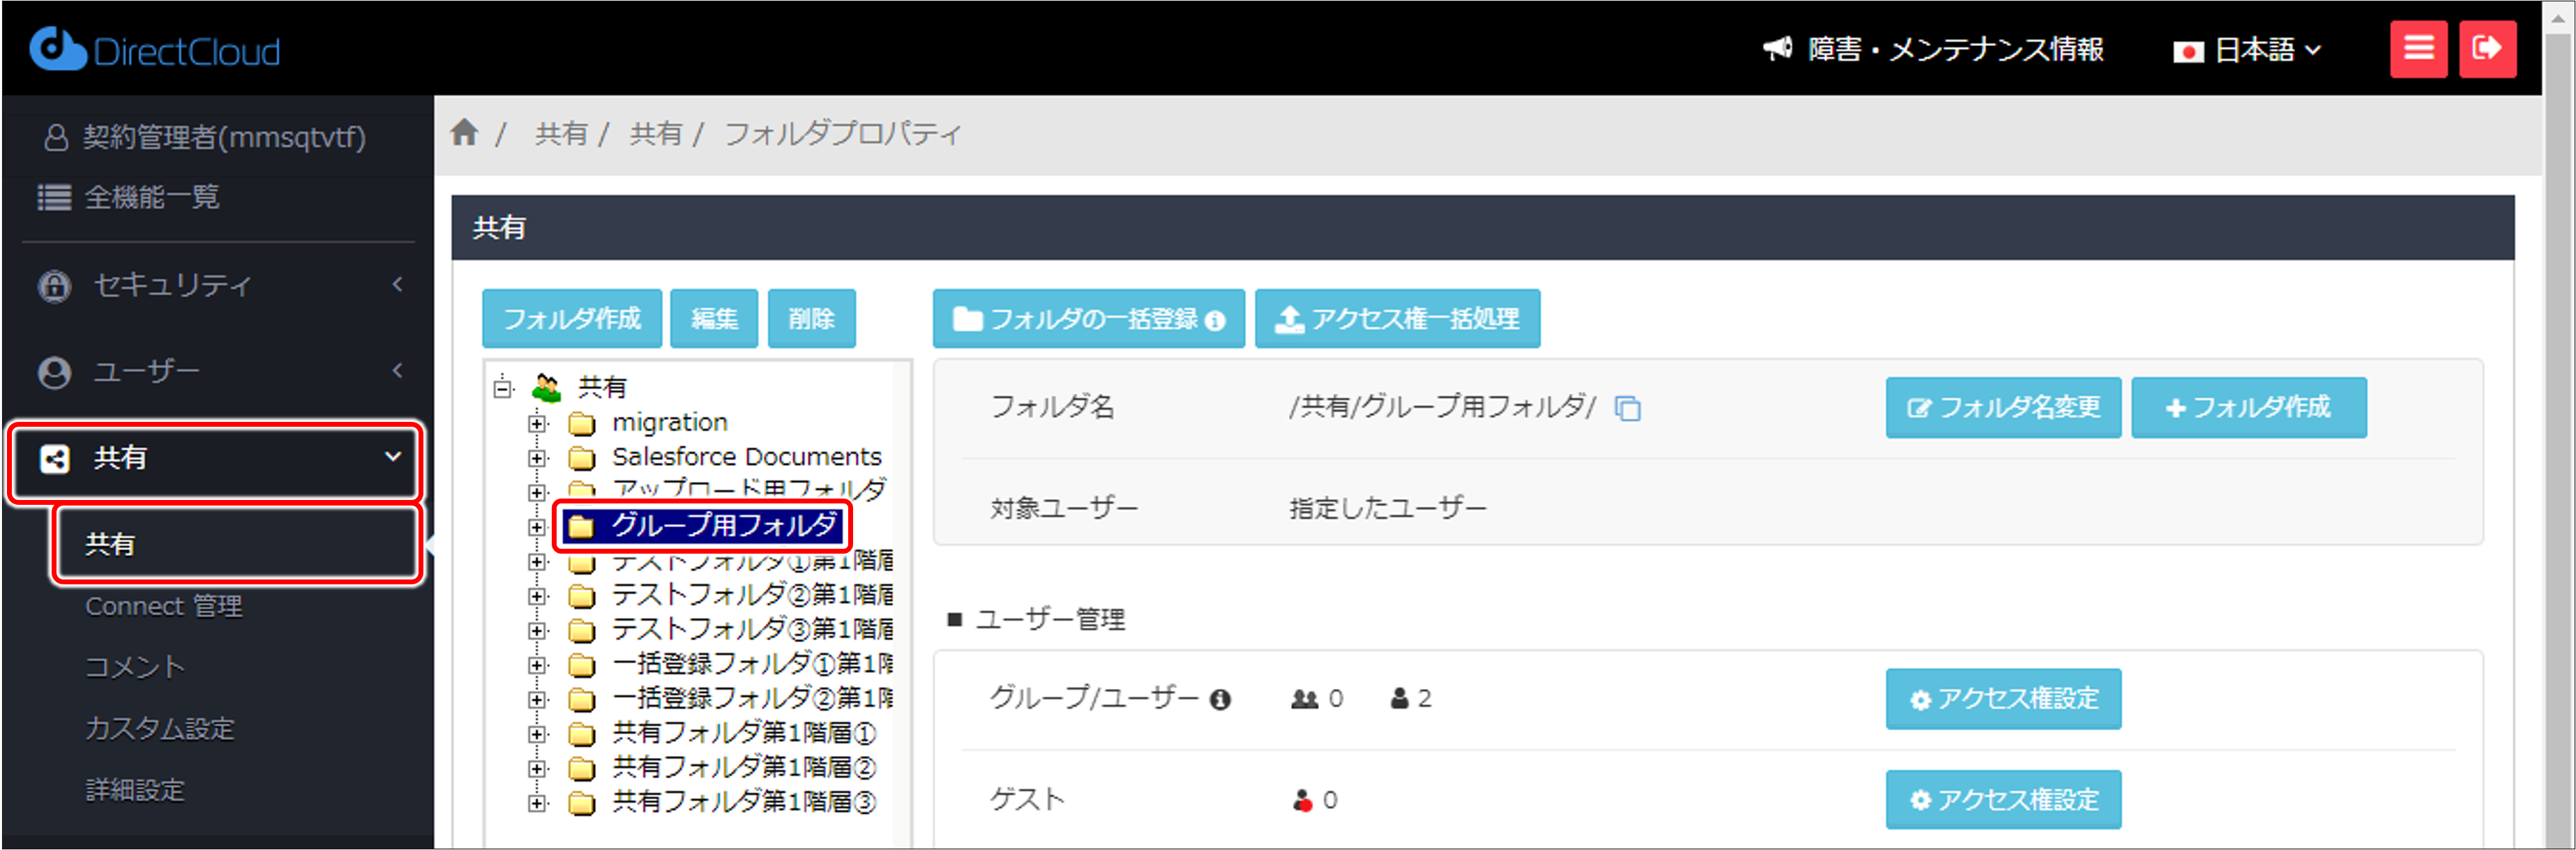Viewport: 2576px width, 850px height.
Task: Click the DirectCloud logo in the top bar
Action: click(x=155, y=47)
